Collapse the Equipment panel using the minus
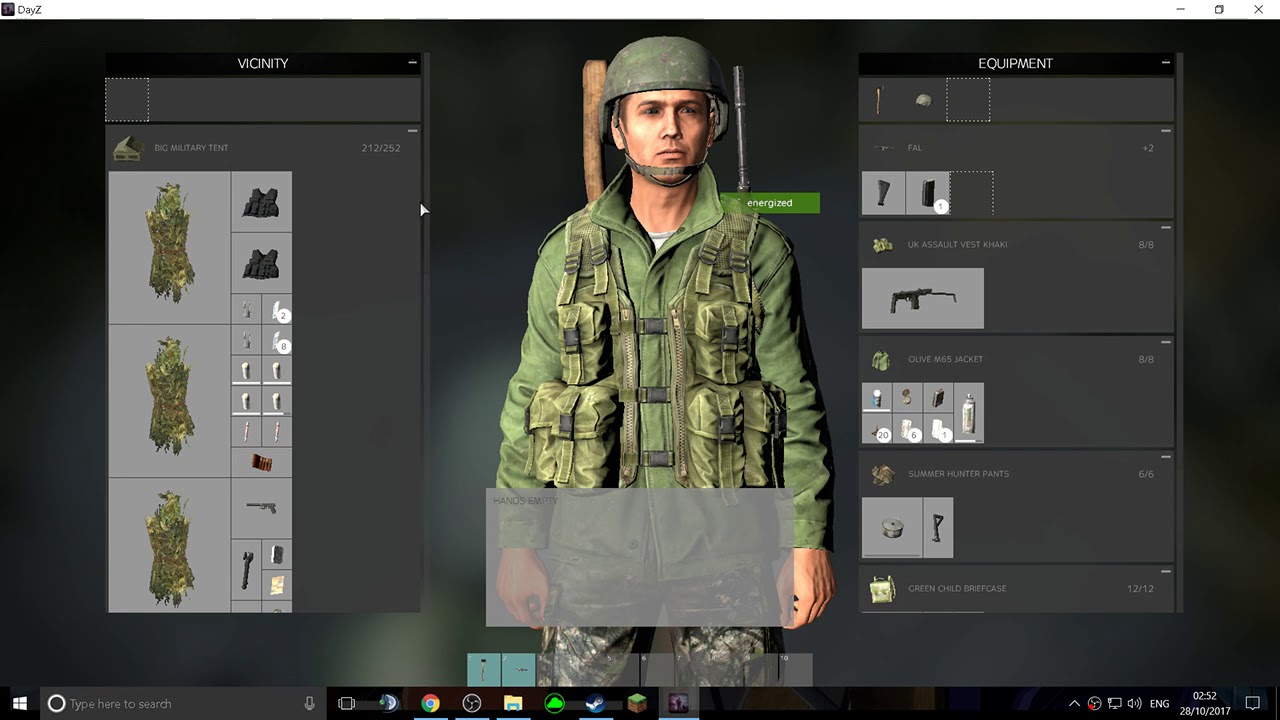 coord(1165,62)
